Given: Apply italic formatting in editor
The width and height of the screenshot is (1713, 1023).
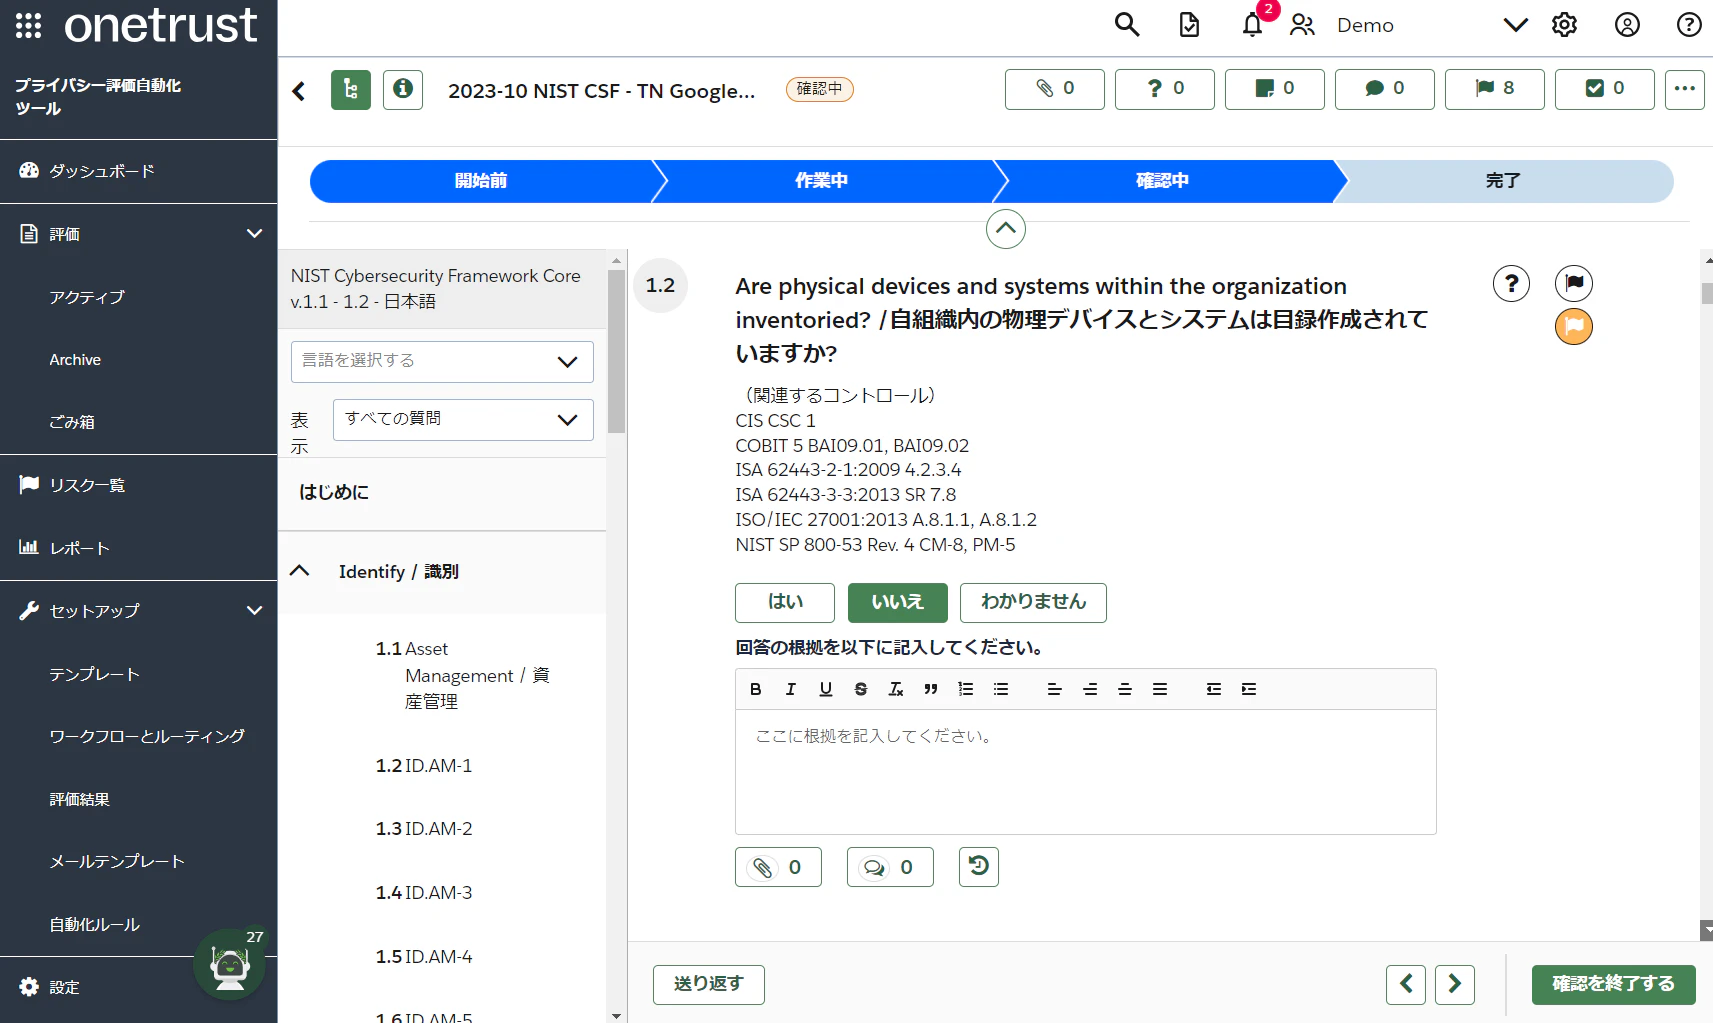Looking at the screenshot, I should click(x=791, y=689).
